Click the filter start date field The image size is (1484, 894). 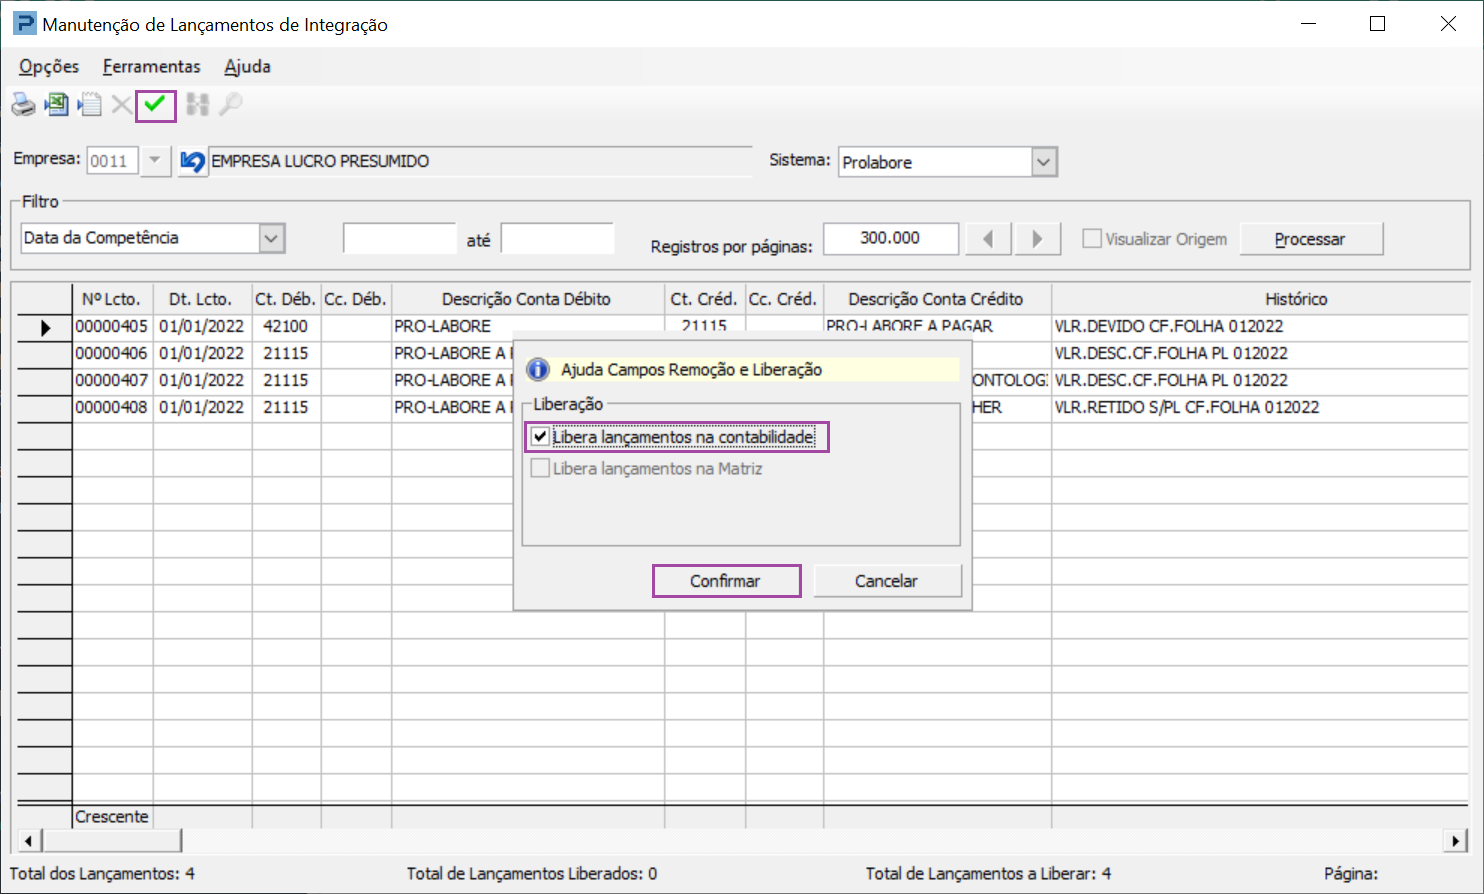400,238
